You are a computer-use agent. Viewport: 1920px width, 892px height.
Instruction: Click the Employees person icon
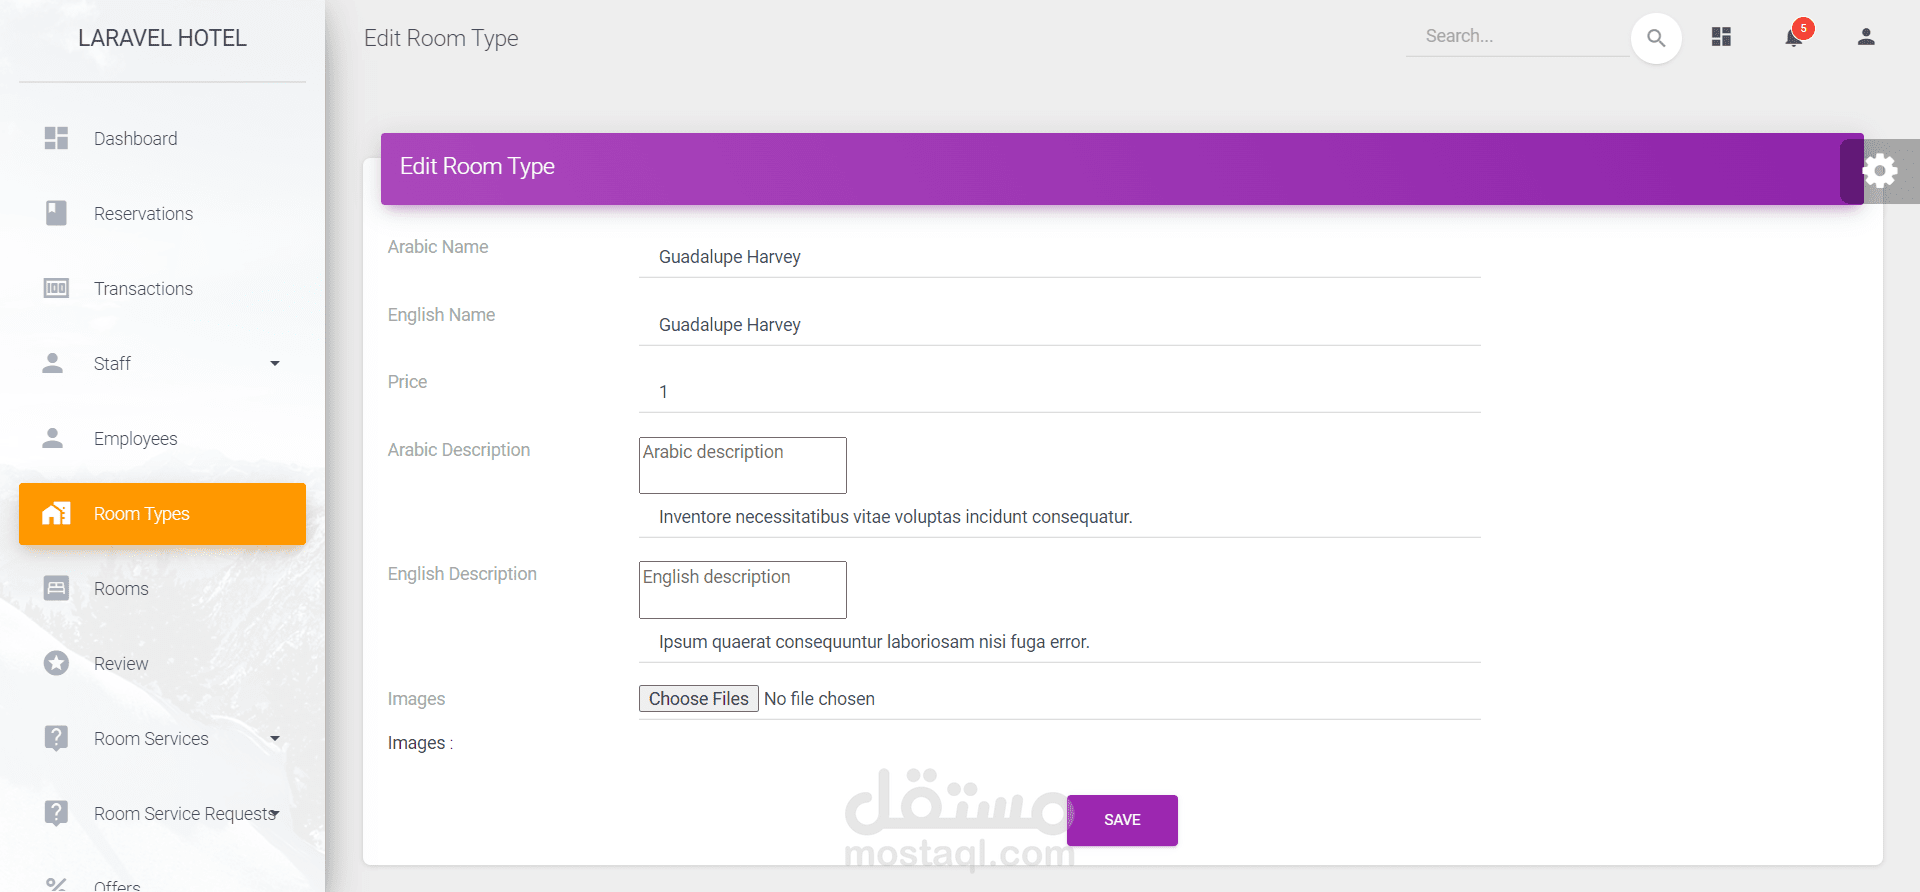pyautogui.click(x=53, y=438)
